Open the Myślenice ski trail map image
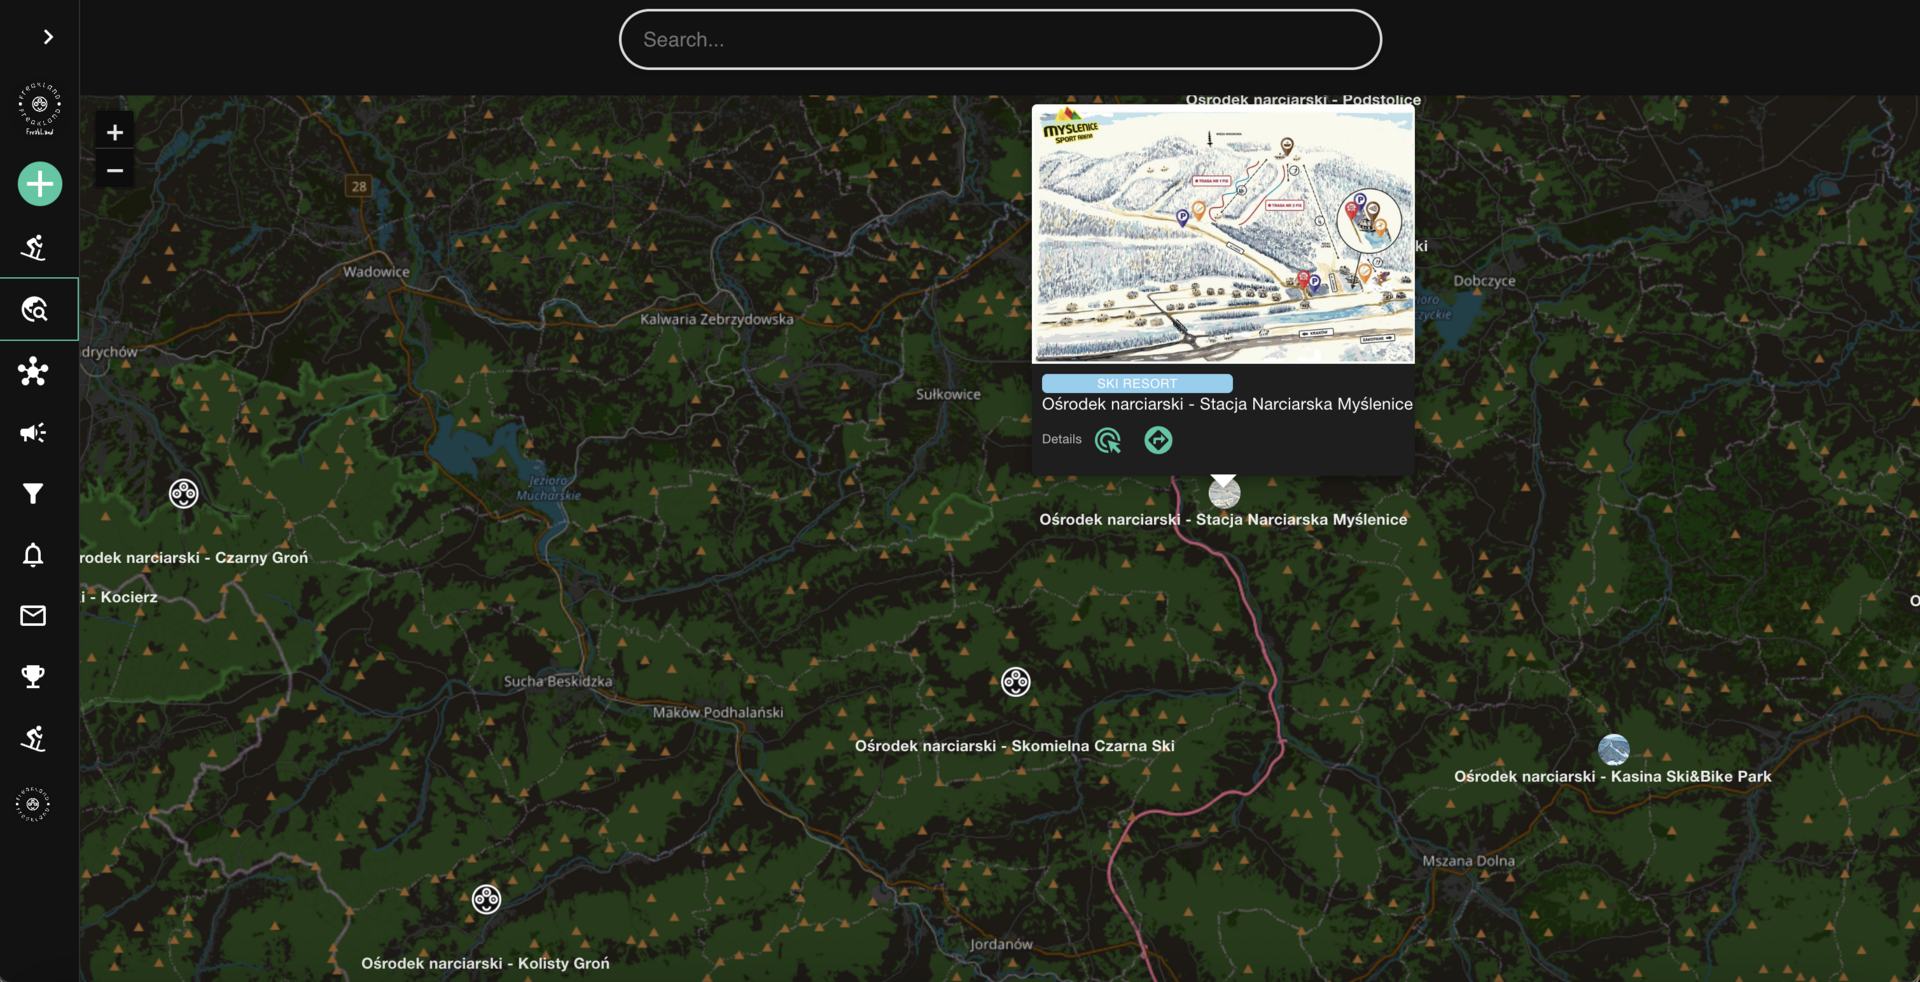The height and width of the screenshot is (982, 1920). [1223, 234]
